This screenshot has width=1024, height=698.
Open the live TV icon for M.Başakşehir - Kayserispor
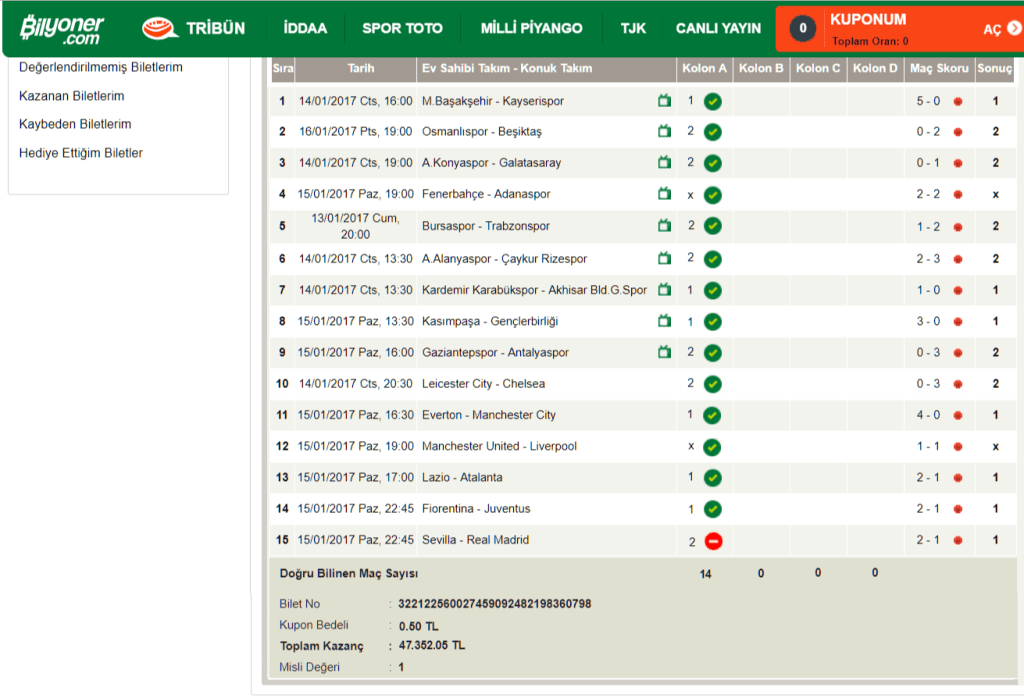pyautogui.click(x=664, y=101)
